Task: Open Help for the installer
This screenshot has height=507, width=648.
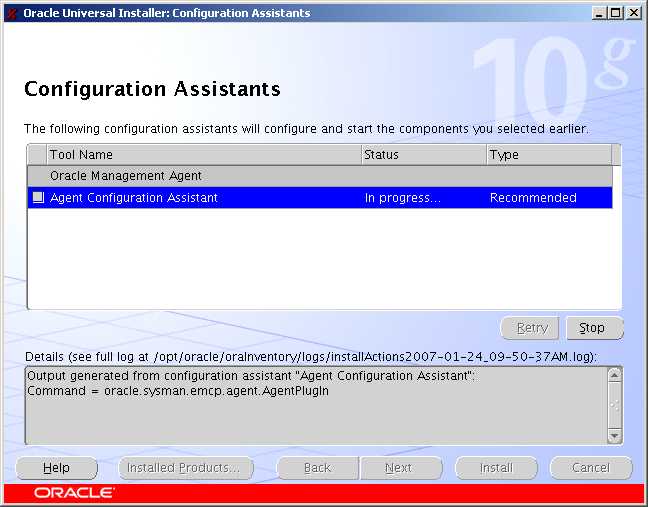Action: 57,468
